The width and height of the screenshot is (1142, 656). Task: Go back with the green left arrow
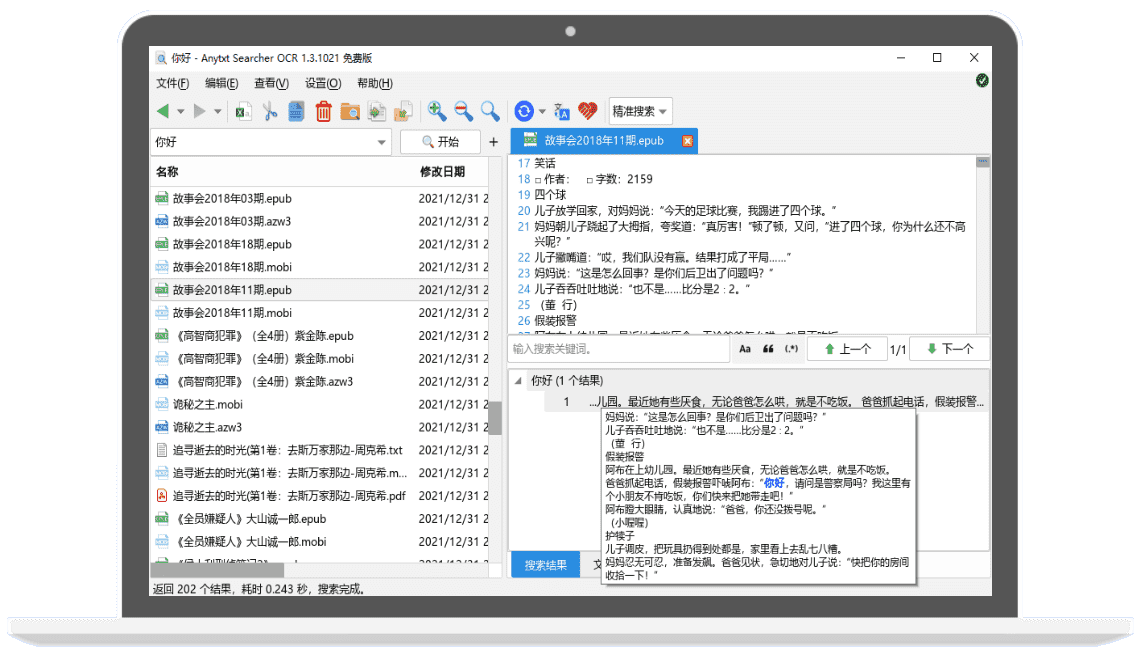(x=163, y=111)
